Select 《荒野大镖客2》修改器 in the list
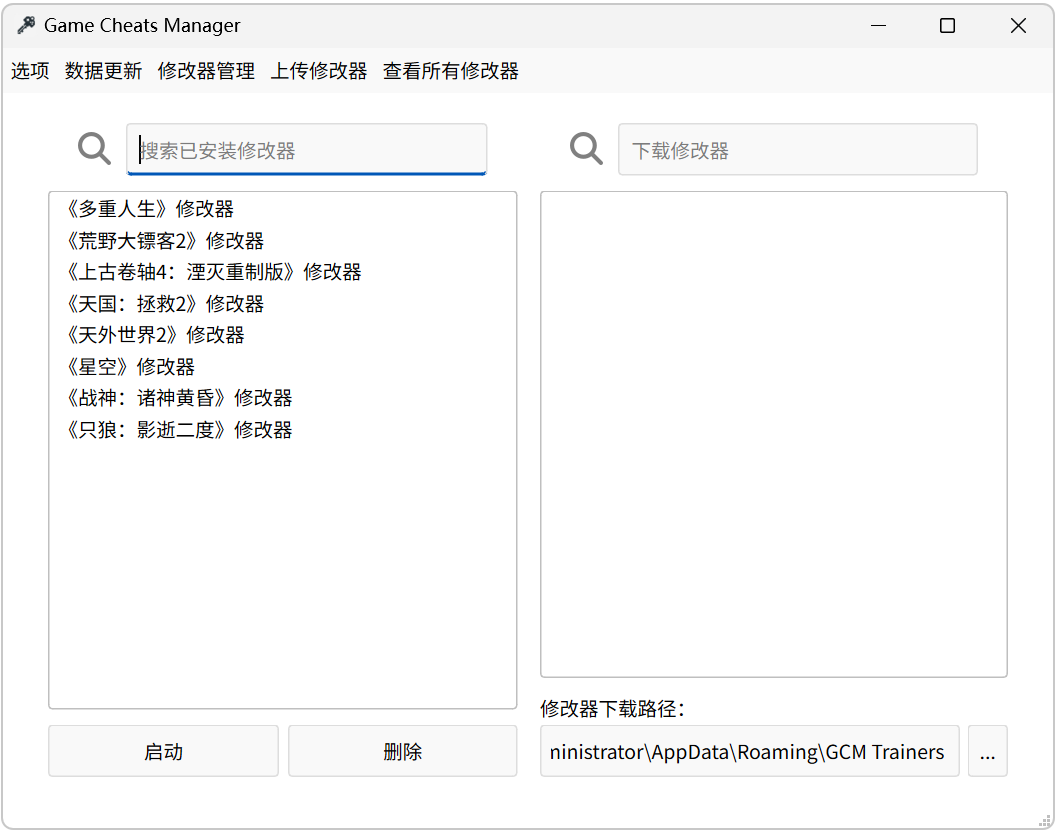 click(283, 241)
